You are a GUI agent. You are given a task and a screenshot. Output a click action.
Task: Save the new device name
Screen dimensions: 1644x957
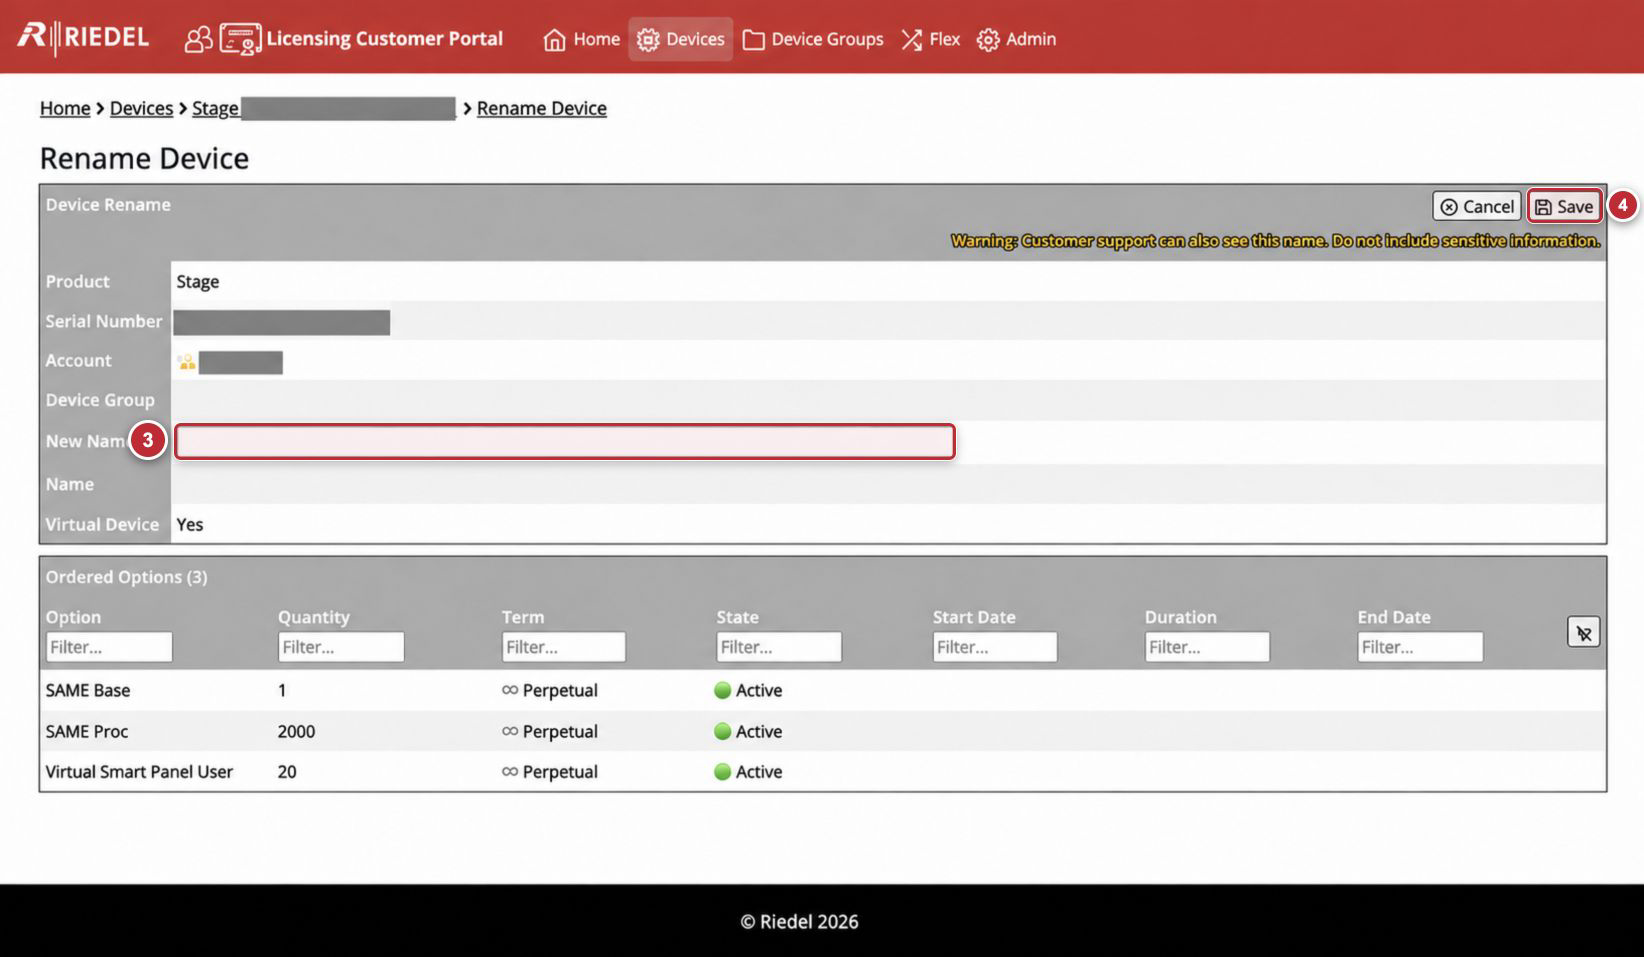coord(1564,206)
